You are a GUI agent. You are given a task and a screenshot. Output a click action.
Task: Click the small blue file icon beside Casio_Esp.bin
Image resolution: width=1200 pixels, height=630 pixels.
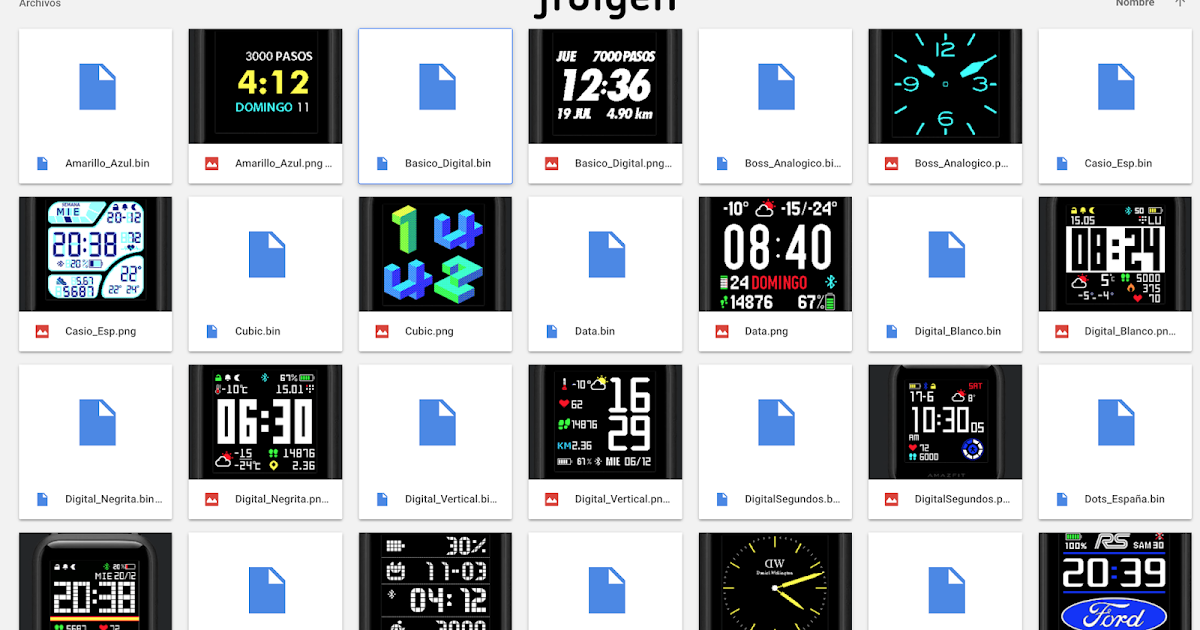click(x=1062, y=163)
